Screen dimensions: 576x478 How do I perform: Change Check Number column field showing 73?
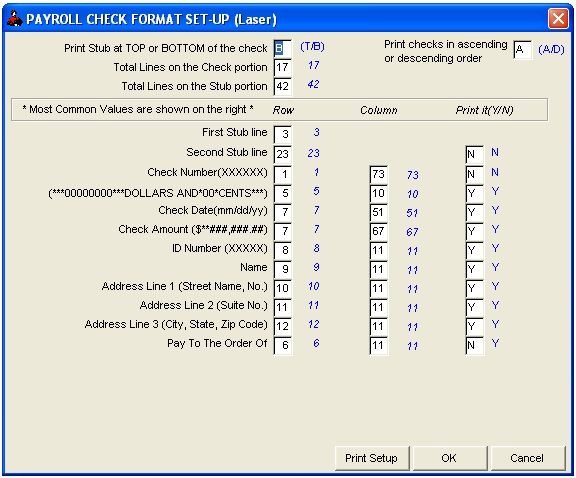click(378, 174)
